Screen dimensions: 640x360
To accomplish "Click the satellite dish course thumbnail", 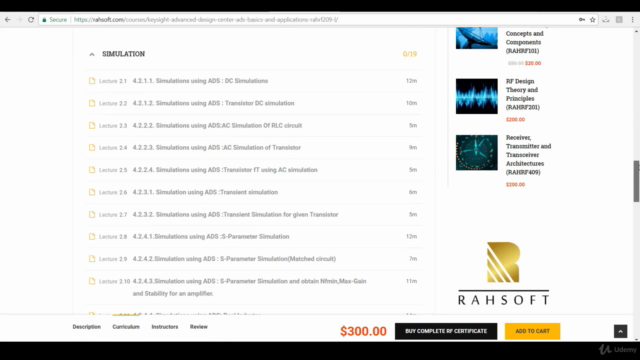I will click(x=477, y=38).
